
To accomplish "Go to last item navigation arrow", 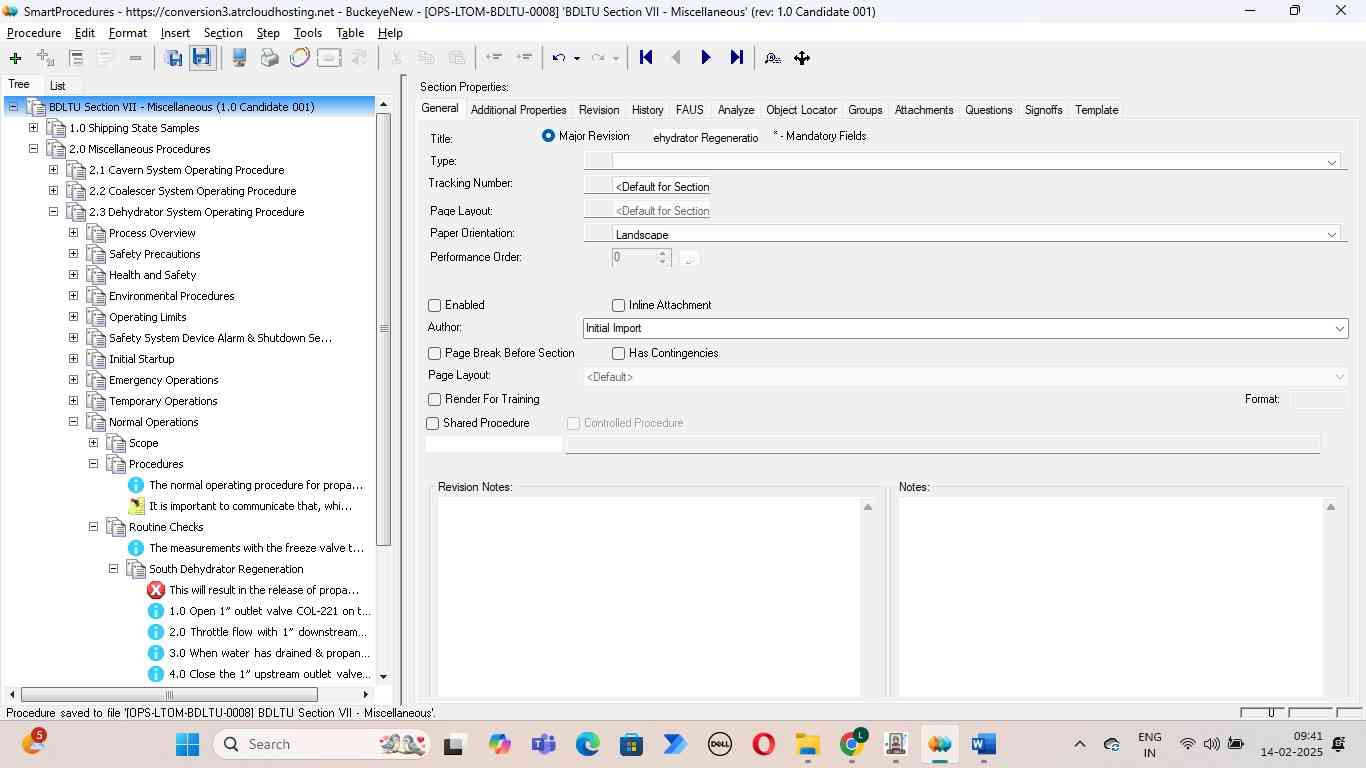I will 737,58.
